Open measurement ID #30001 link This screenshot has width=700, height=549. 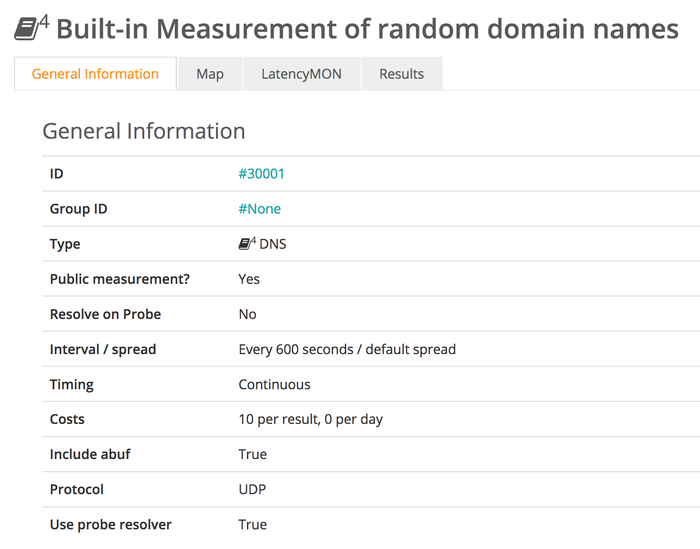[261, 174]
